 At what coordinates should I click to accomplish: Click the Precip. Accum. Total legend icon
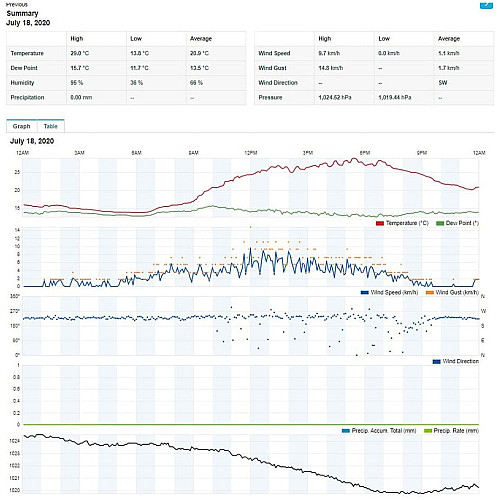[346, 431]
